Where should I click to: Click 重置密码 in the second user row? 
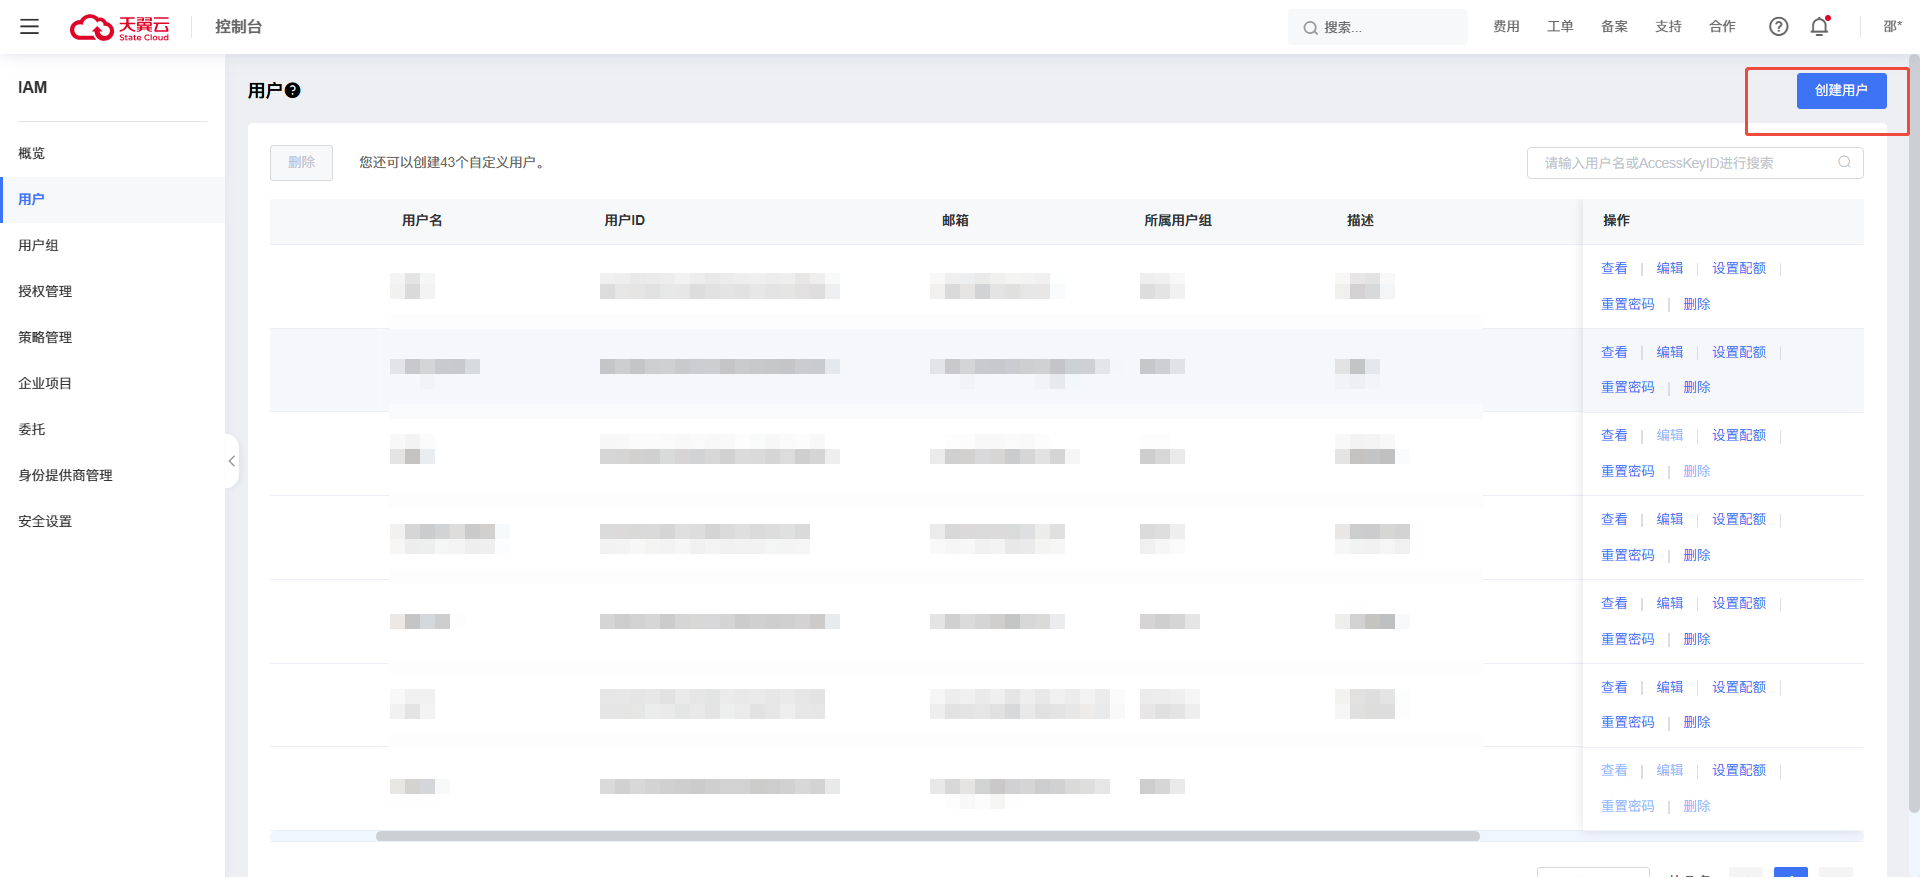[x=1628, y=387]
